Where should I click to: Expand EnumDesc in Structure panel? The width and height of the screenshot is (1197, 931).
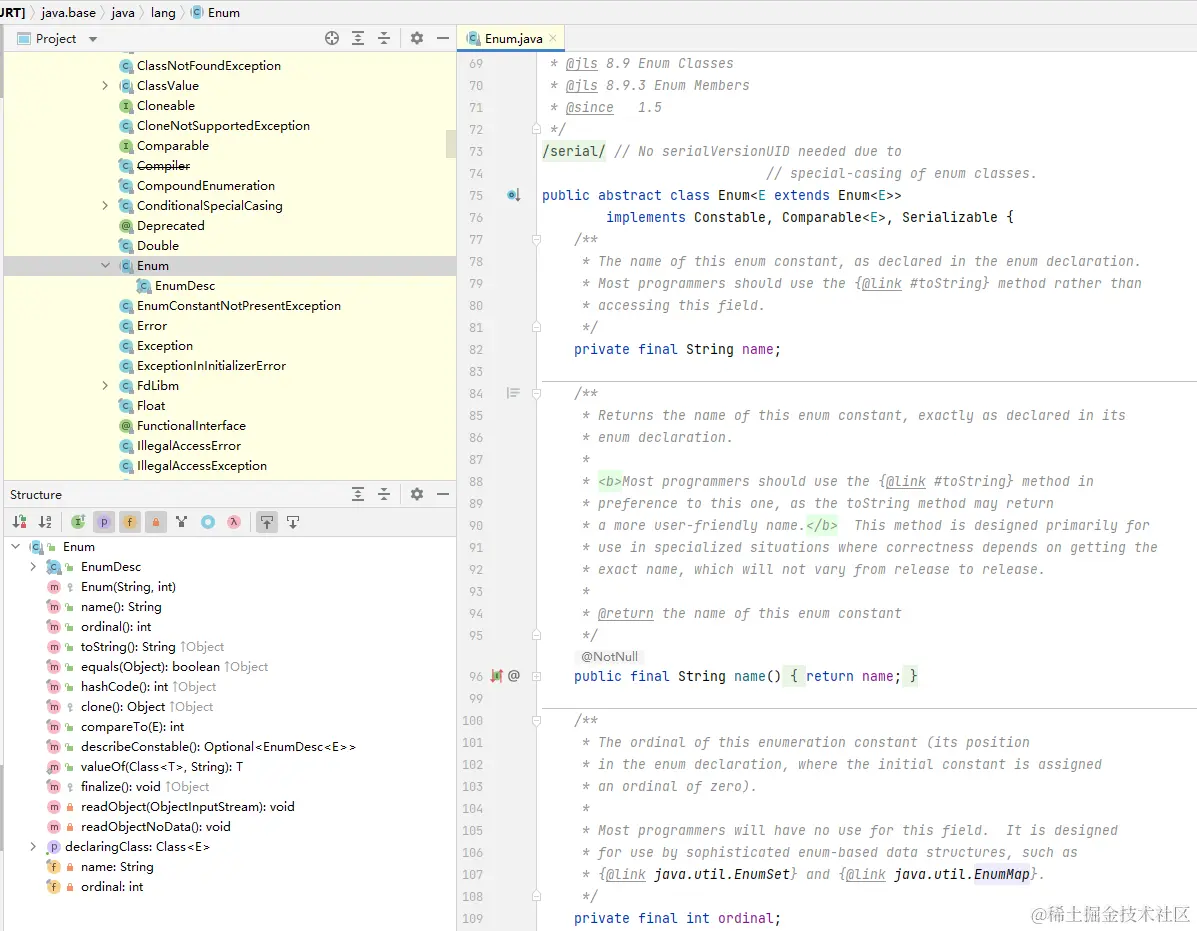click(33, 566)
